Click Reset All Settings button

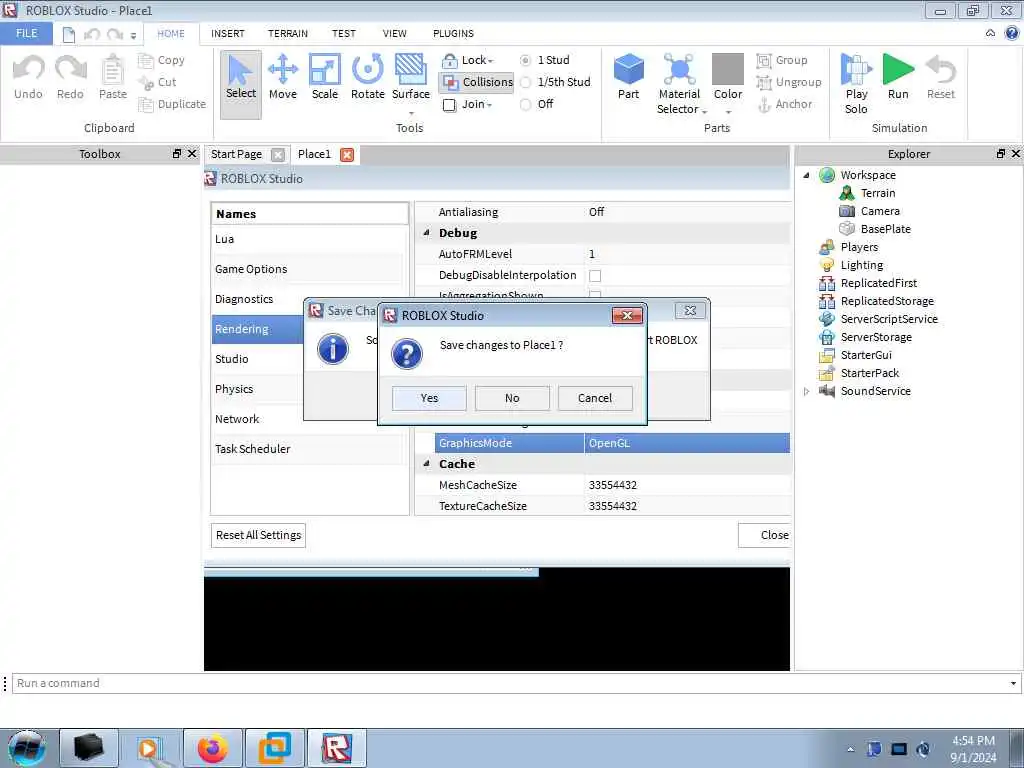click(x=258, y=536)
